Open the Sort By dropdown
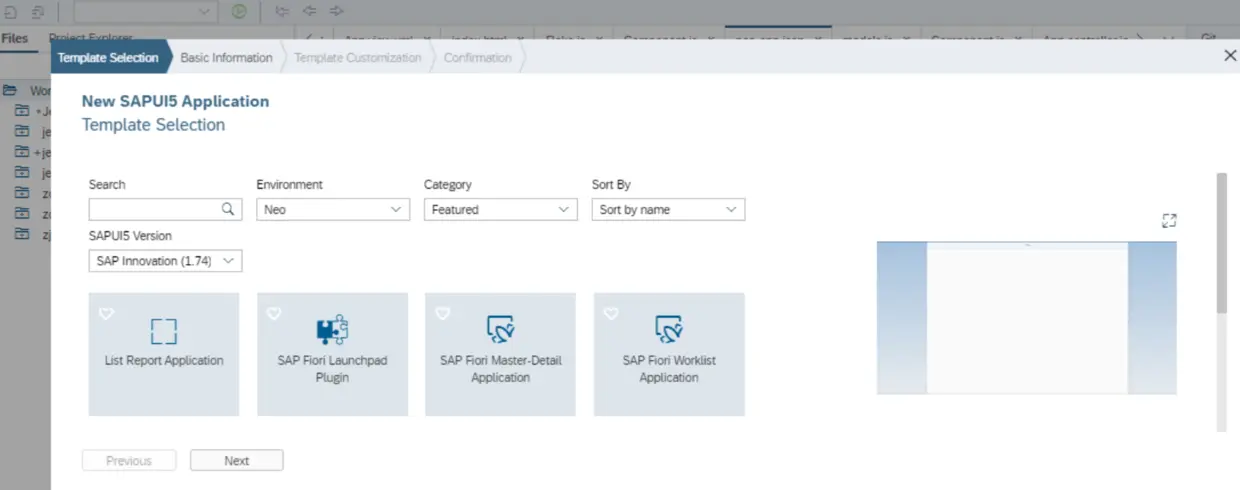This screenshot has width=1240, height=490. point(669,209)
